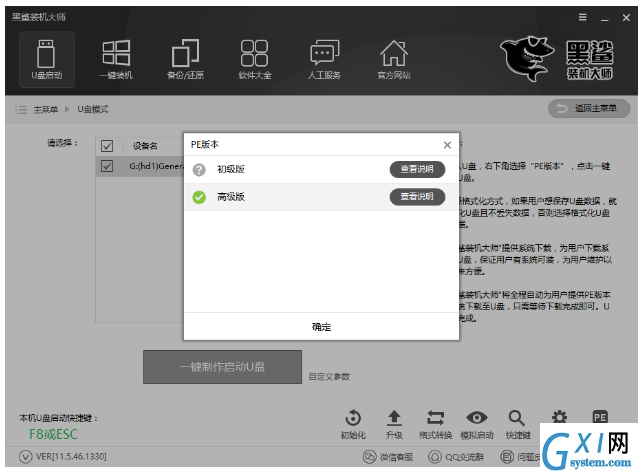Confirm with the 确定 button

point(321,327)
